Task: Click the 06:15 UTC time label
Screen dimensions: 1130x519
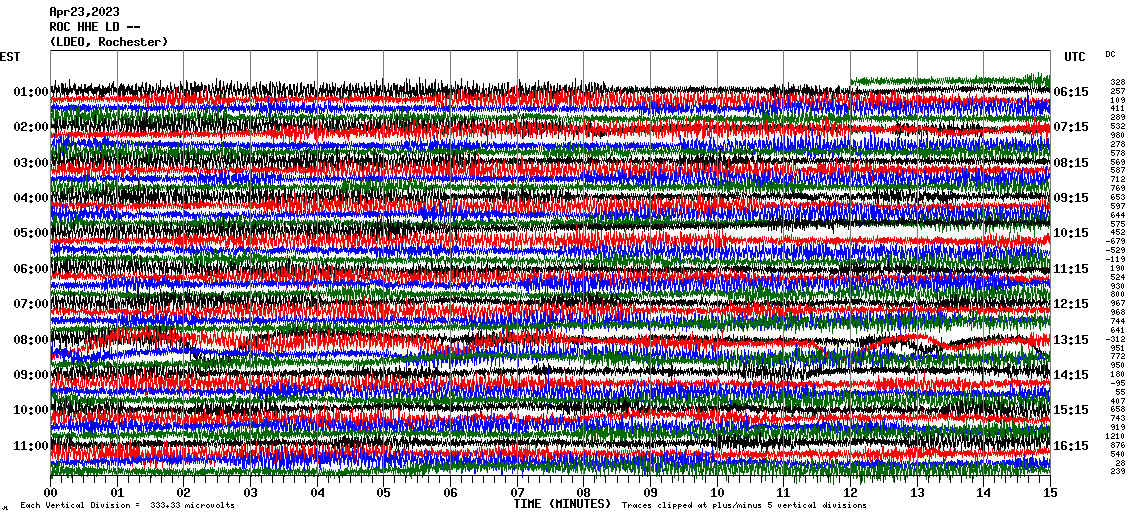Action: point(1071,92)
